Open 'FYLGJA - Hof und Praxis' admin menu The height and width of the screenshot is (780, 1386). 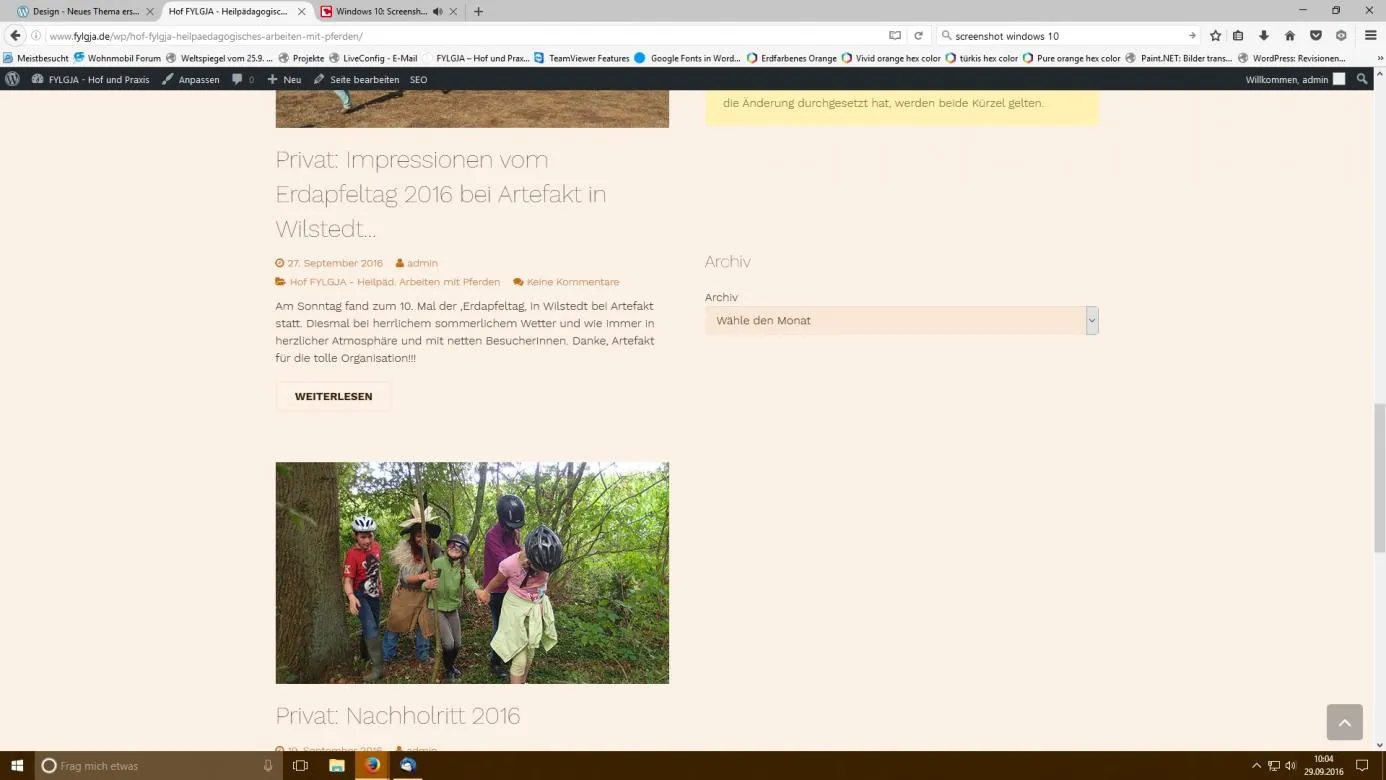click(90, 79)
